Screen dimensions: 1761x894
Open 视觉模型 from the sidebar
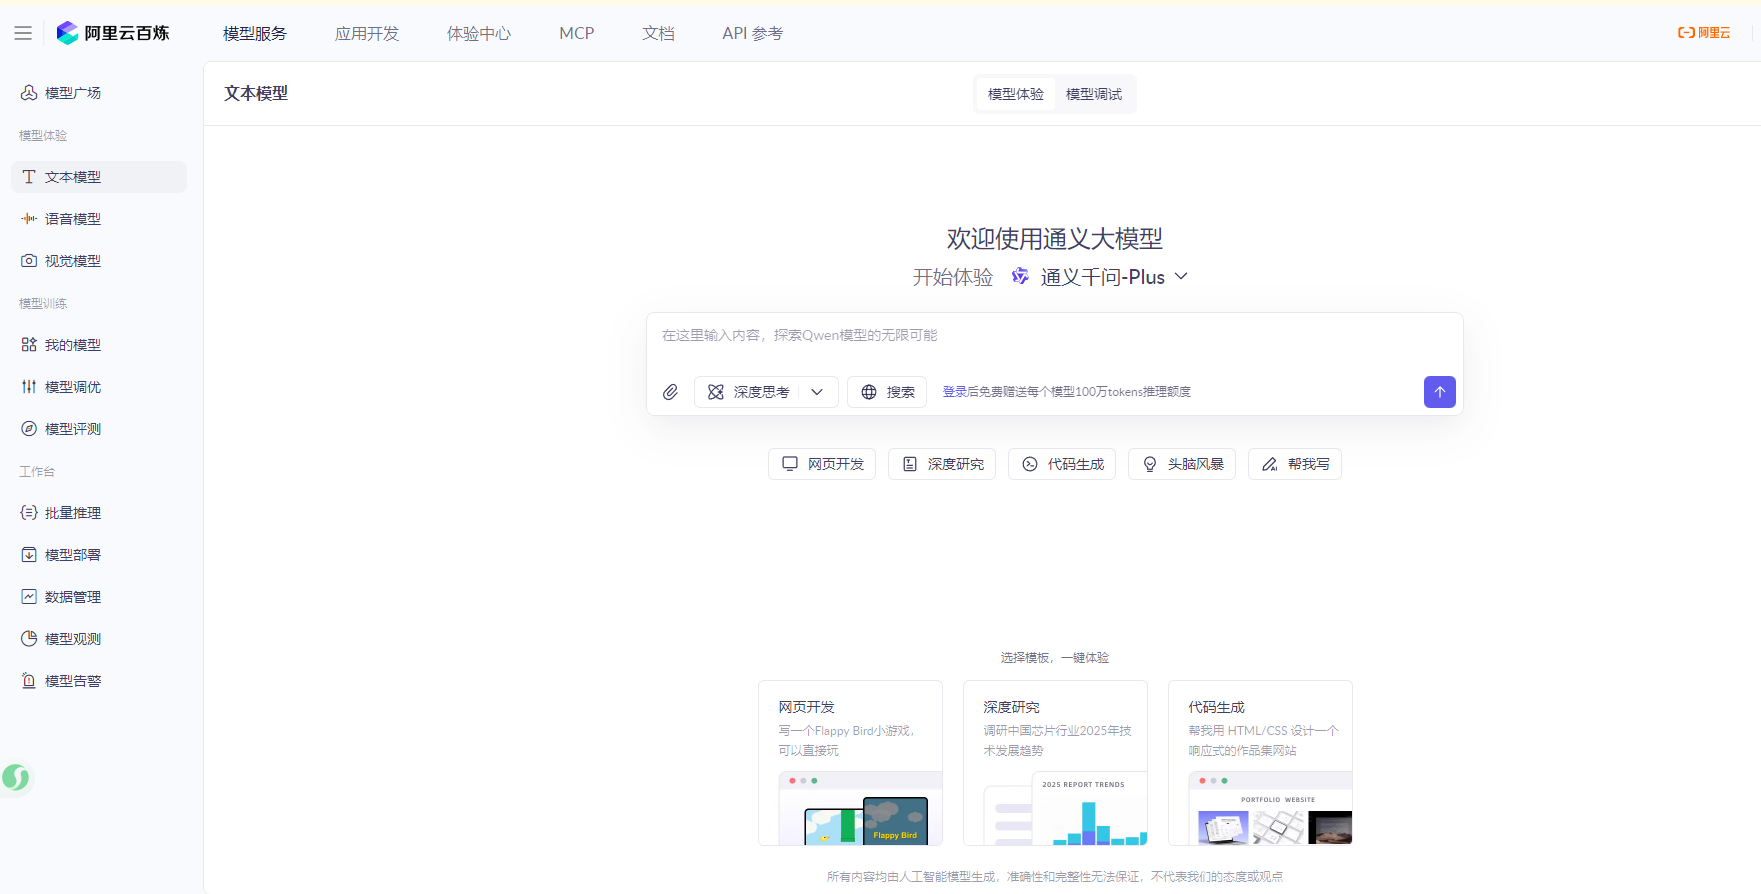click(x=72, y=261)
